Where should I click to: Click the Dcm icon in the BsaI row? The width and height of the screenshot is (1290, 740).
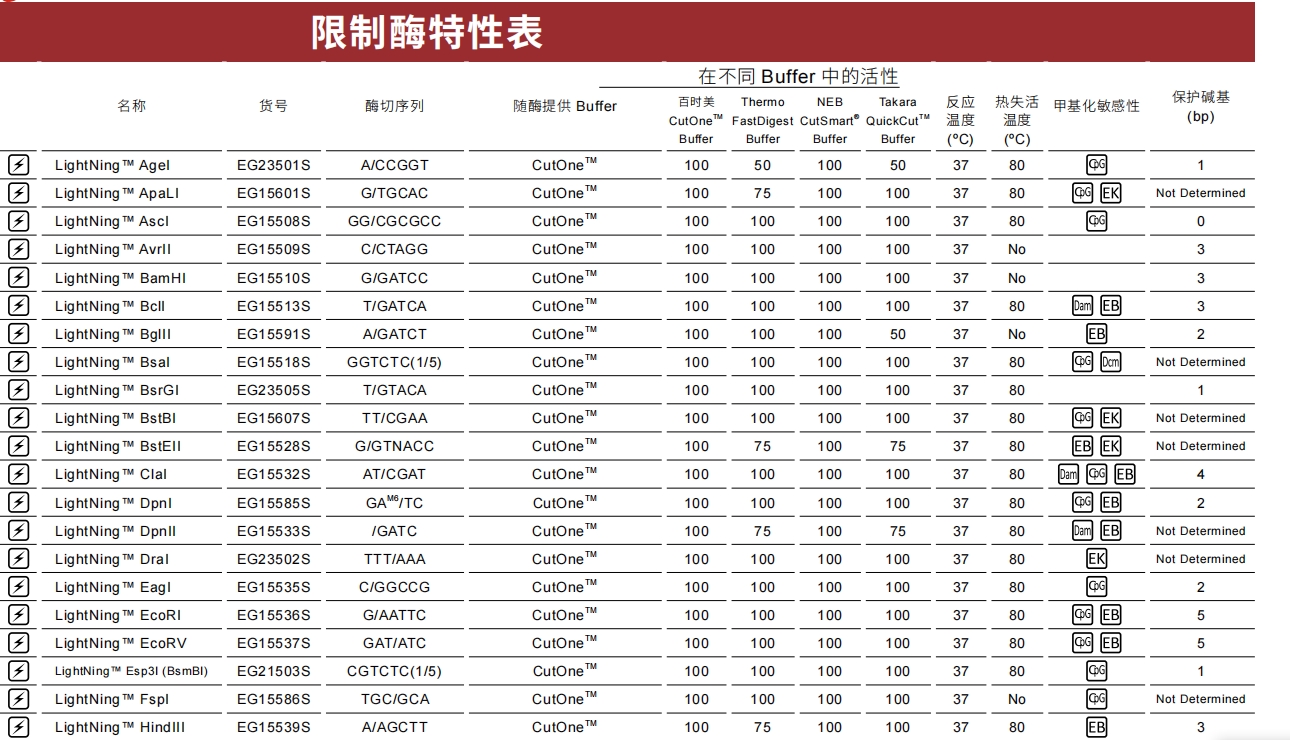pyautogui.click(x=1111, y=362)
